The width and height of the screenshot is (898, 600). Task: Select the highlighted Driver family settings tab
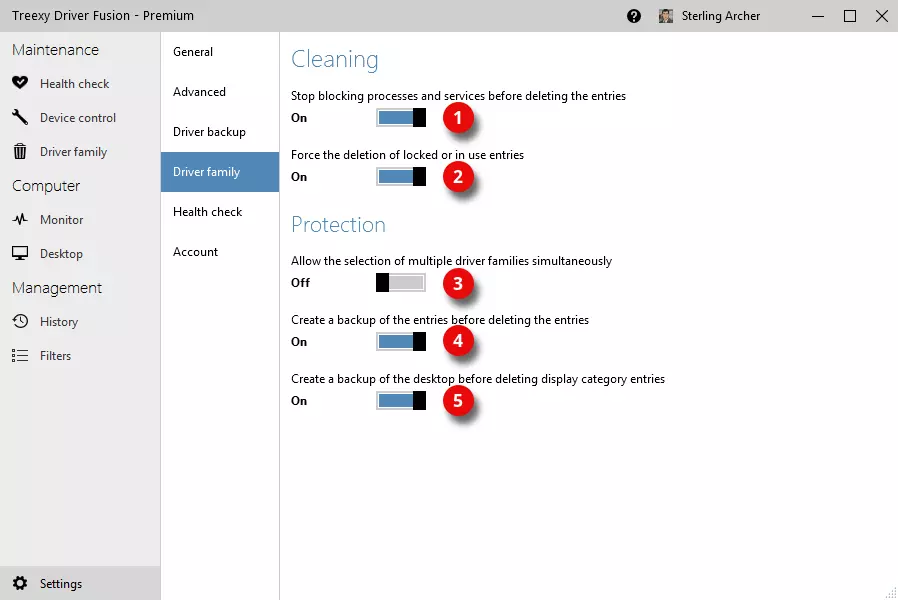220,172
